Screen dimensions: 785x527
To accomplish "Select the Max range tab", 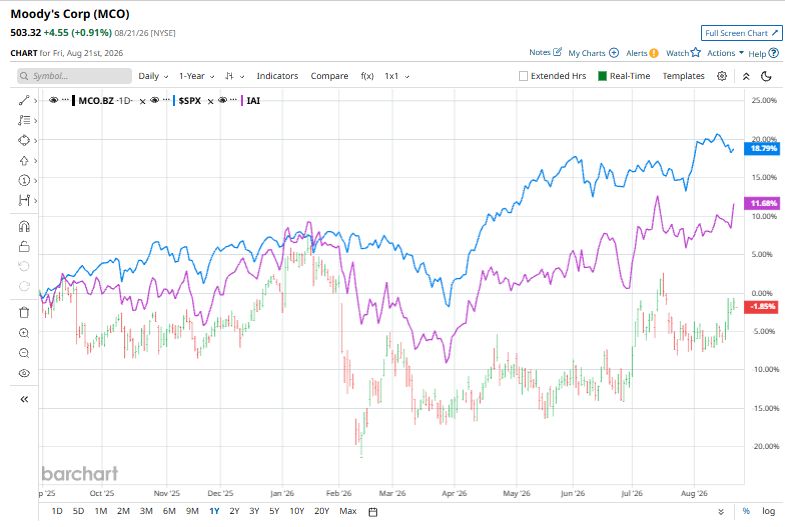I will (x=348, y=511).
